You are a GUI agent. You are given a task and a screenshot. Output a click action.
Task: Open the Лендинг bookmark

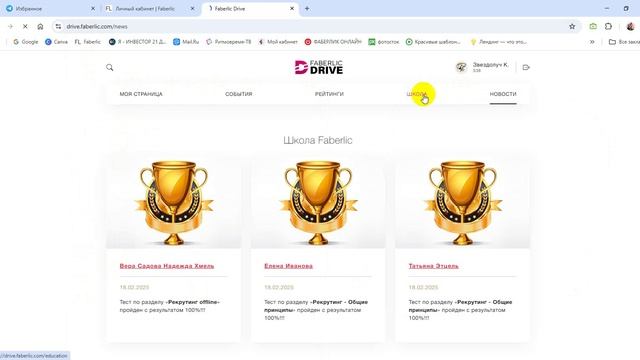point(498,42)
